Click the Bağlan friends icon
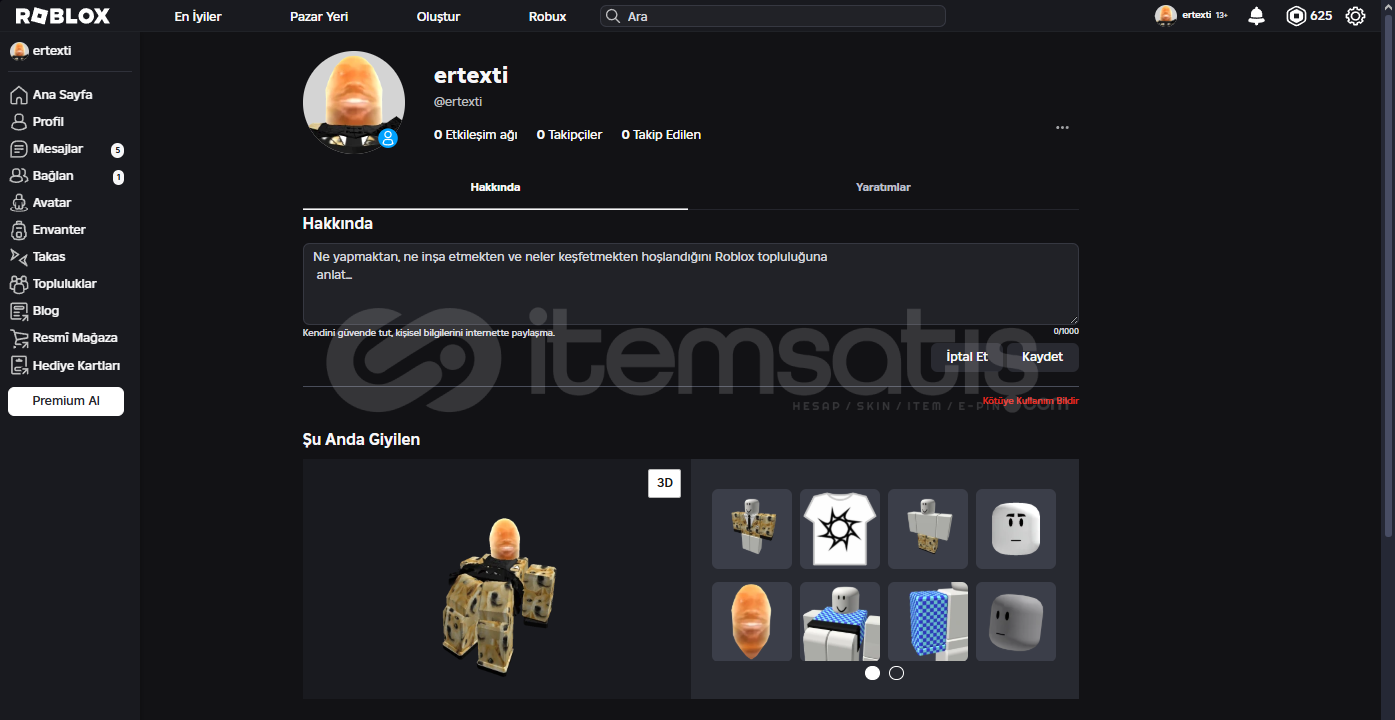This screenshot has width=1395, height=720. click(18, 176)
